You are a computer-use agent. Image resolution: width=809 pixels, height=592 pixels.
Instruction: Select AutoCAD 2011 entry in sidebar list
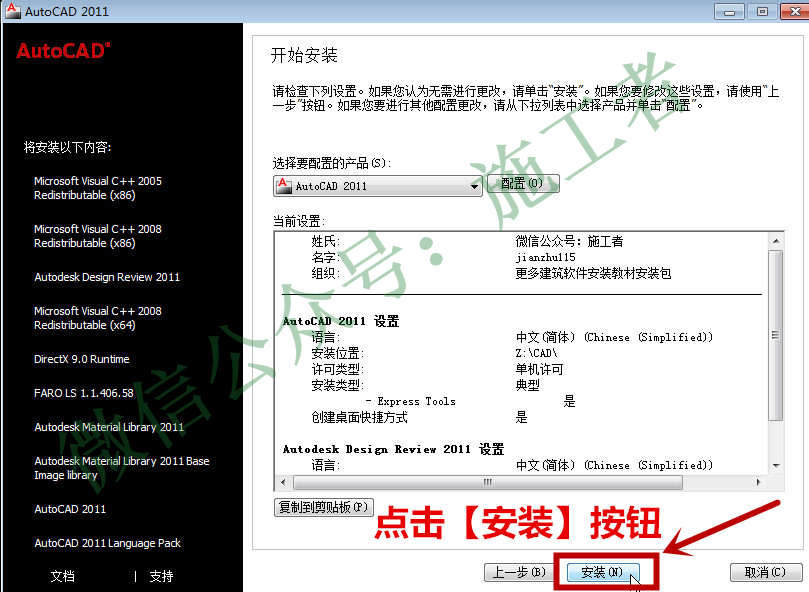[70, 509]
